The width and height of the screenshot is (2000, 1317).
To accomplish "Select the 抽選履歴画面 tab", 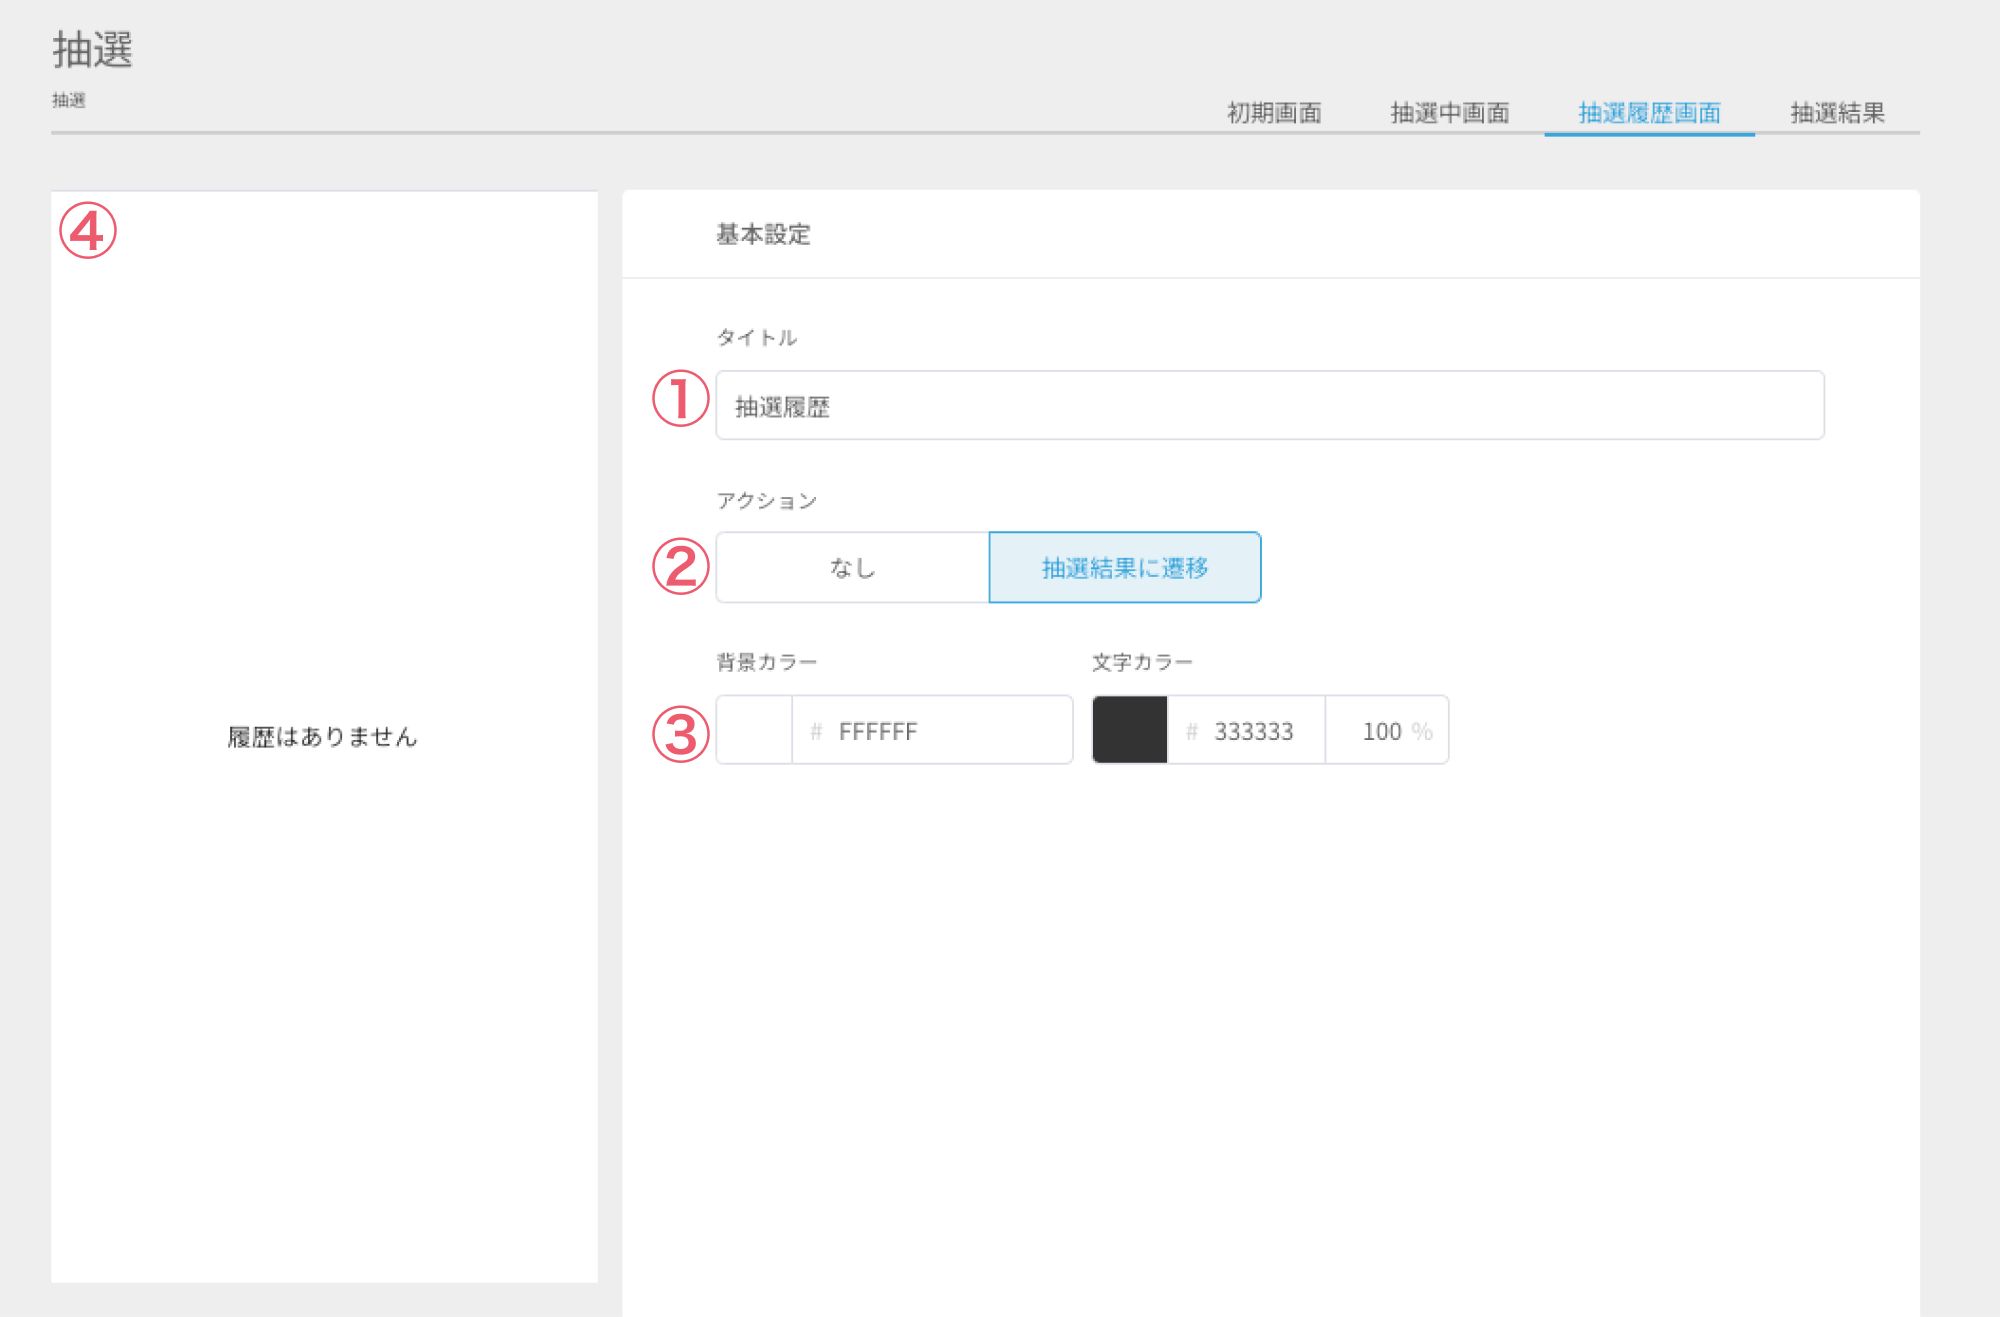I will click(1649, 113).
